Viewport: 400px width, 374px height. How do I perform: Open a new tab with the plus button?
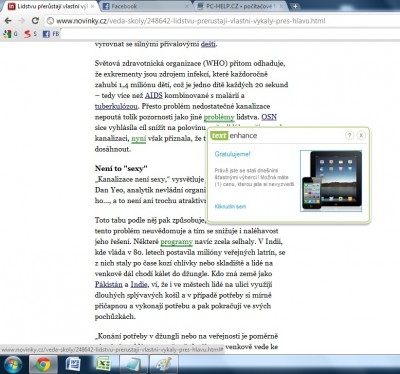click(x=295, y=6)
